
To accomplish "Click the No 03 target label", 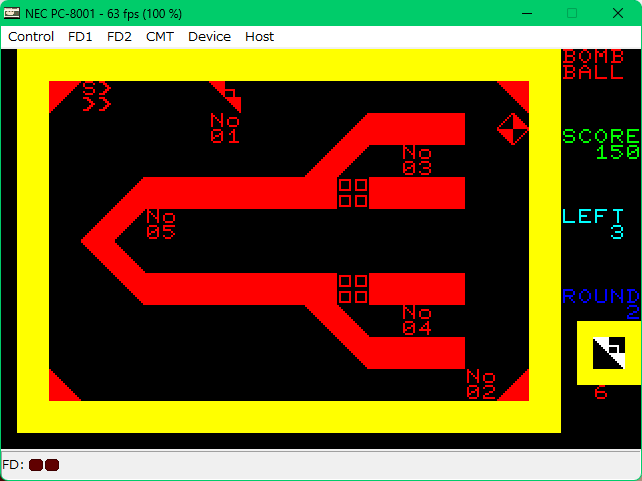I will click(417, 160).
